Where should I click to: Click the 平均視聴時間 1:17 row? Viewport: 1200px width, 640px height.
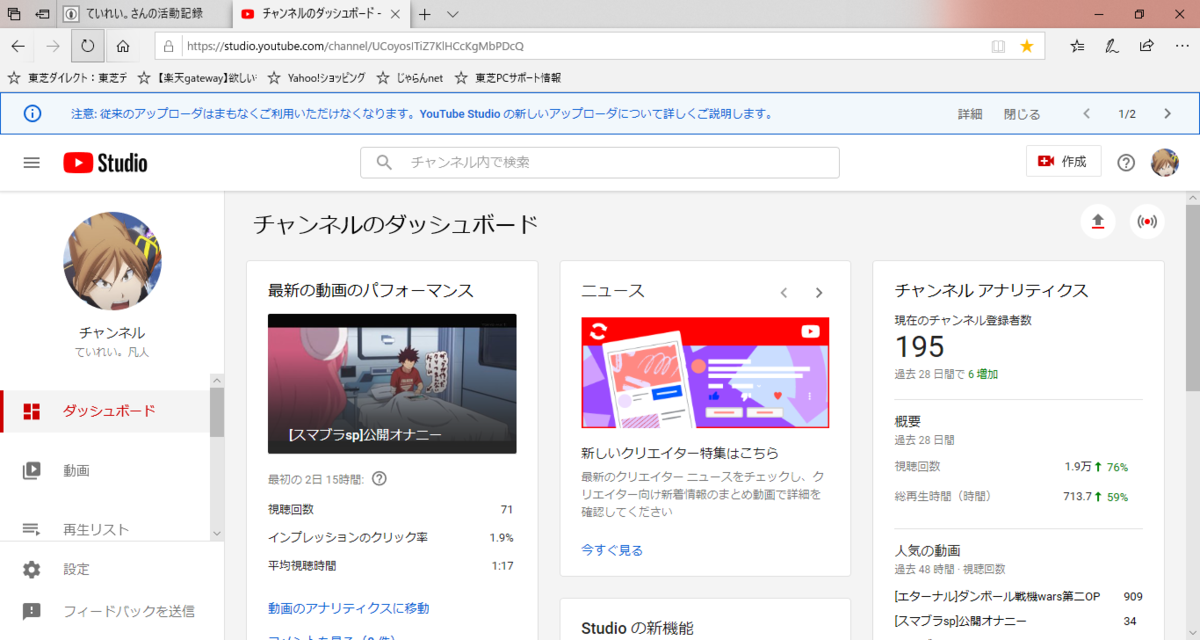tap(392, 566)
